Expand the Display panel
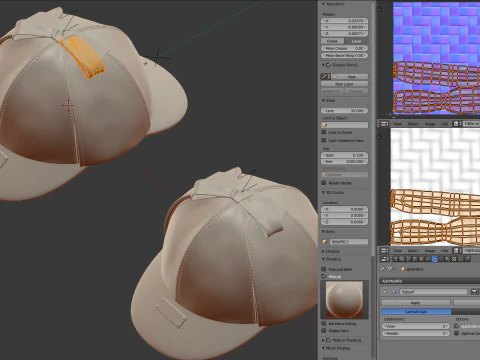This screenshot has height=360, width=480. pos(323,251)
